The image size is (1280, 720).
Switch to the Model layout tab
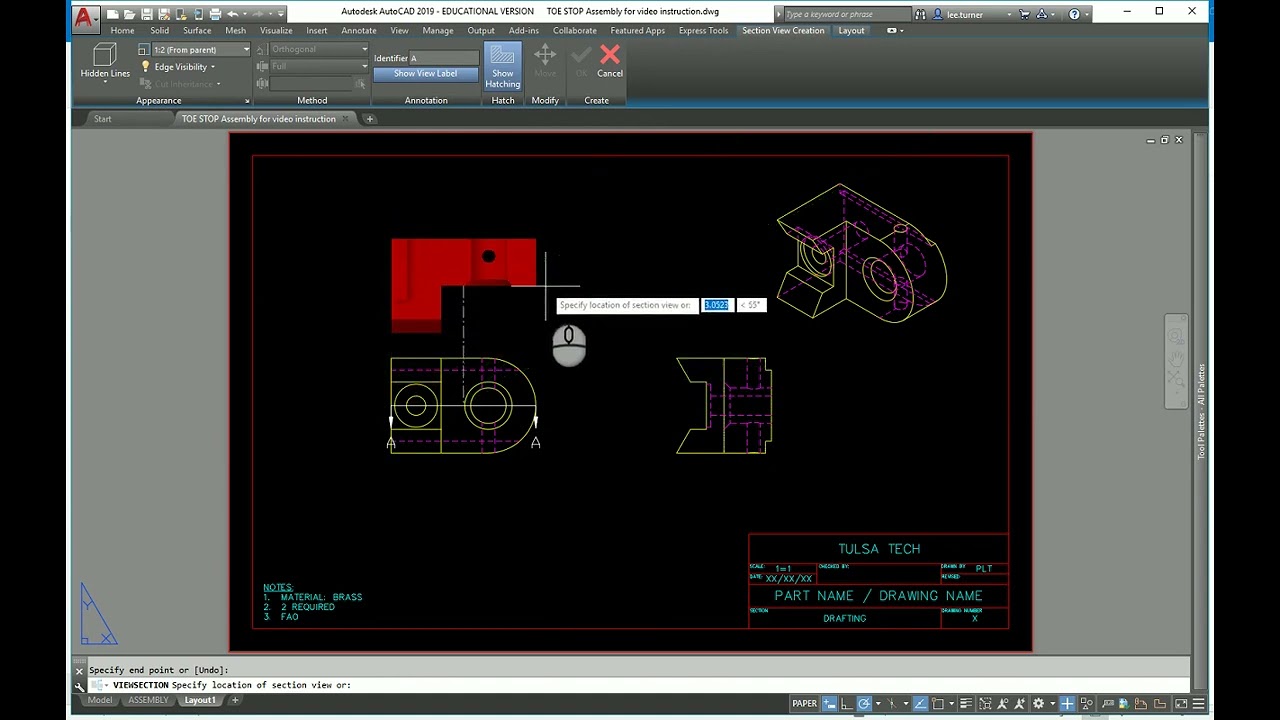point(100,701)
